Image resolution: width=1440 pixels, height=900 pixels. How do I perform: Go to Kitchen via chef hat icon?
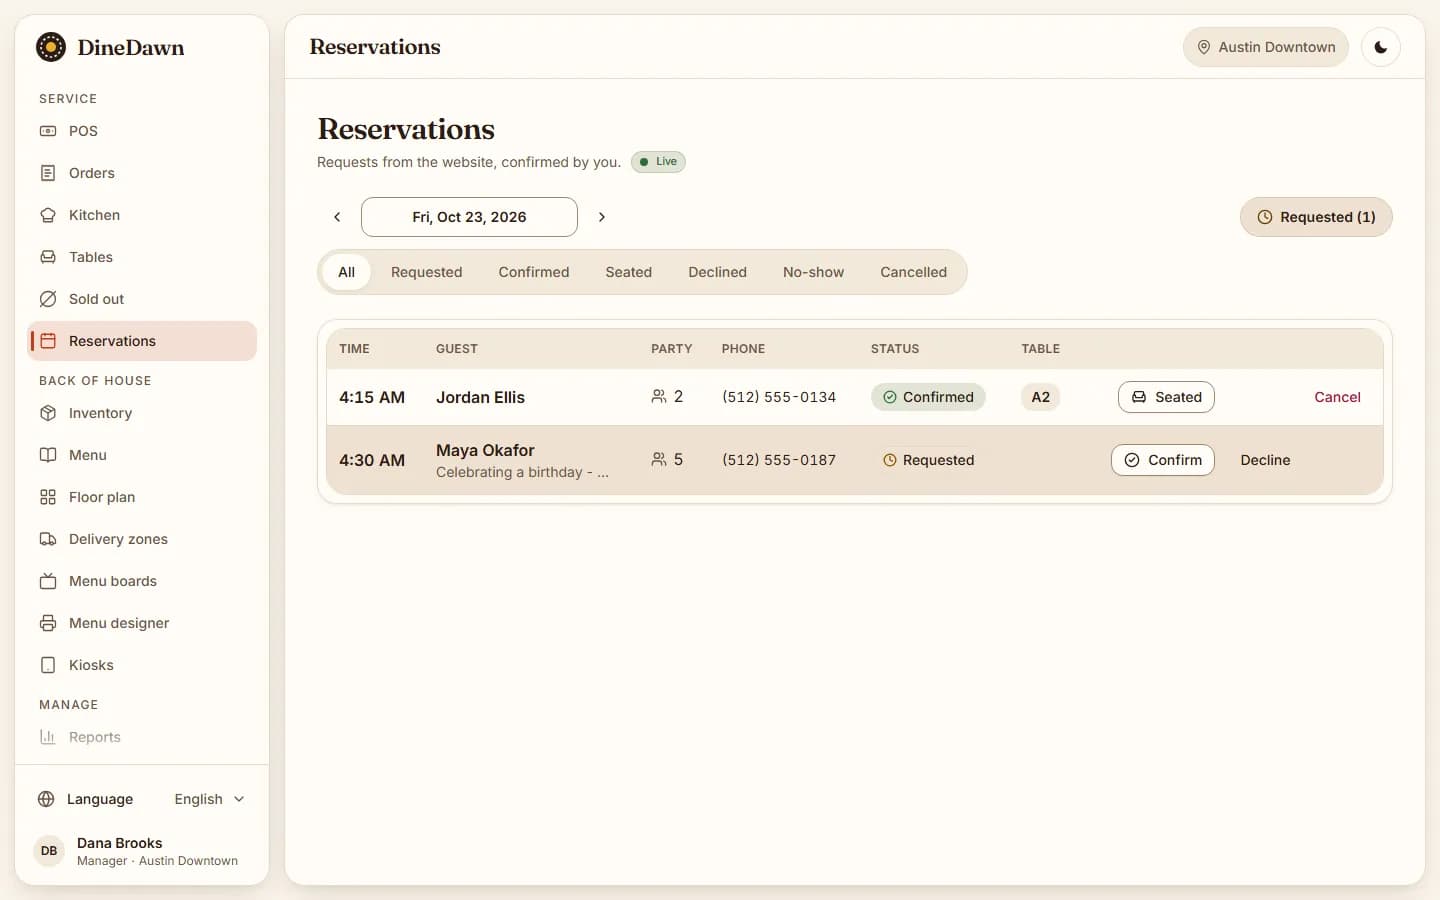(48, 215)
